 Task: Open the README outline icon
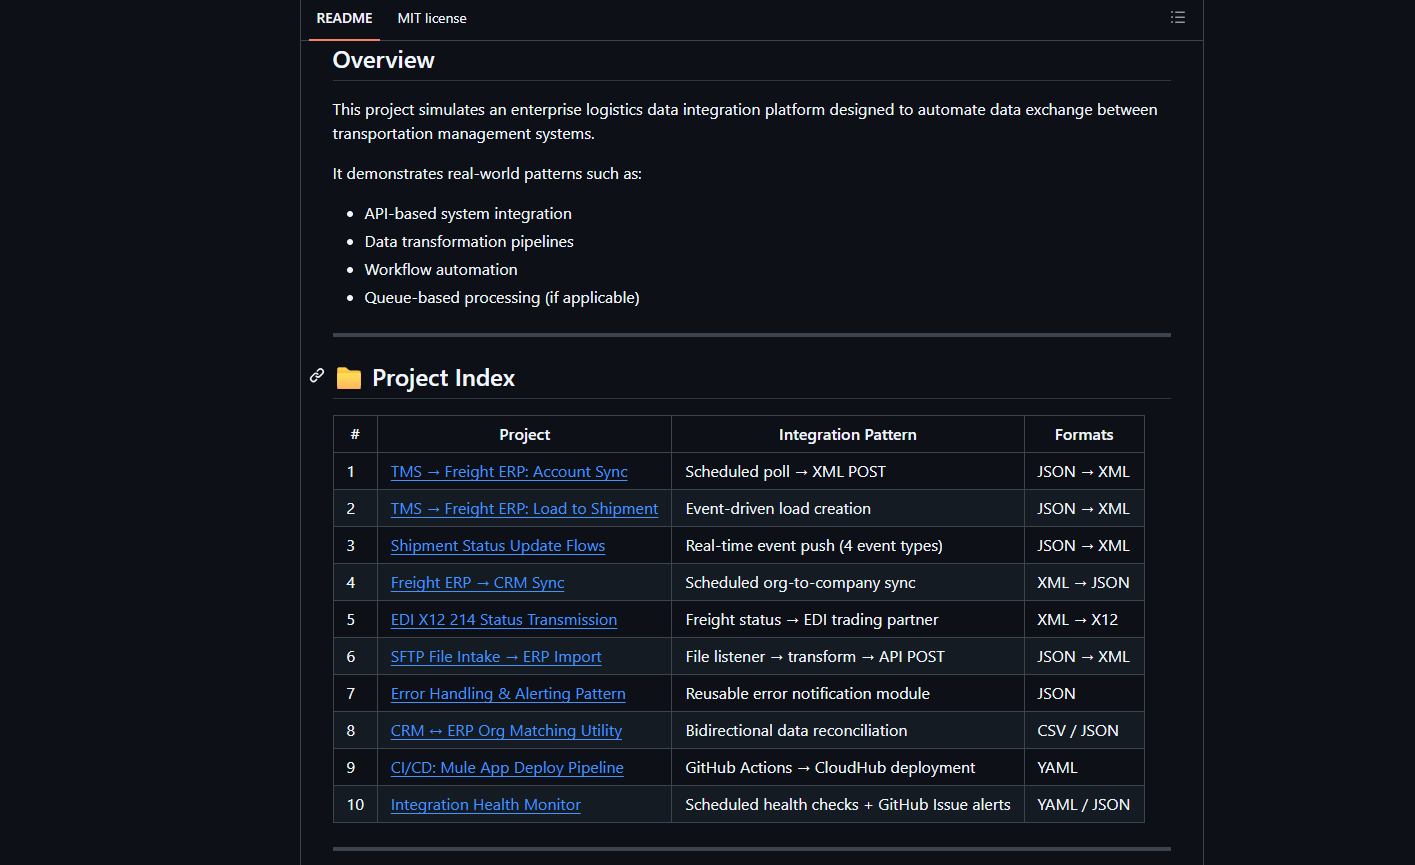click(x=1178, y=17)
